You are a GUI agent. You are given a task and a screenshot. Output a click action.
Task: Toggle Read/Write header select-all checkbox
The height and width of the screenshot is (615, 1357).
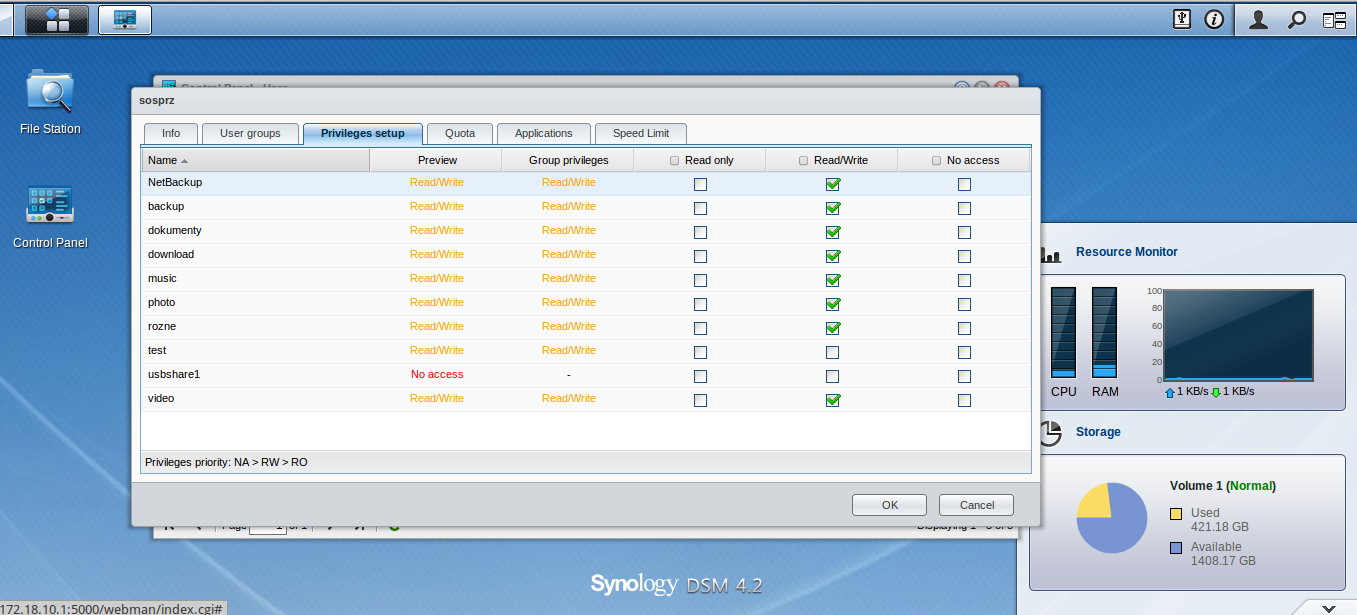point(804,161)
